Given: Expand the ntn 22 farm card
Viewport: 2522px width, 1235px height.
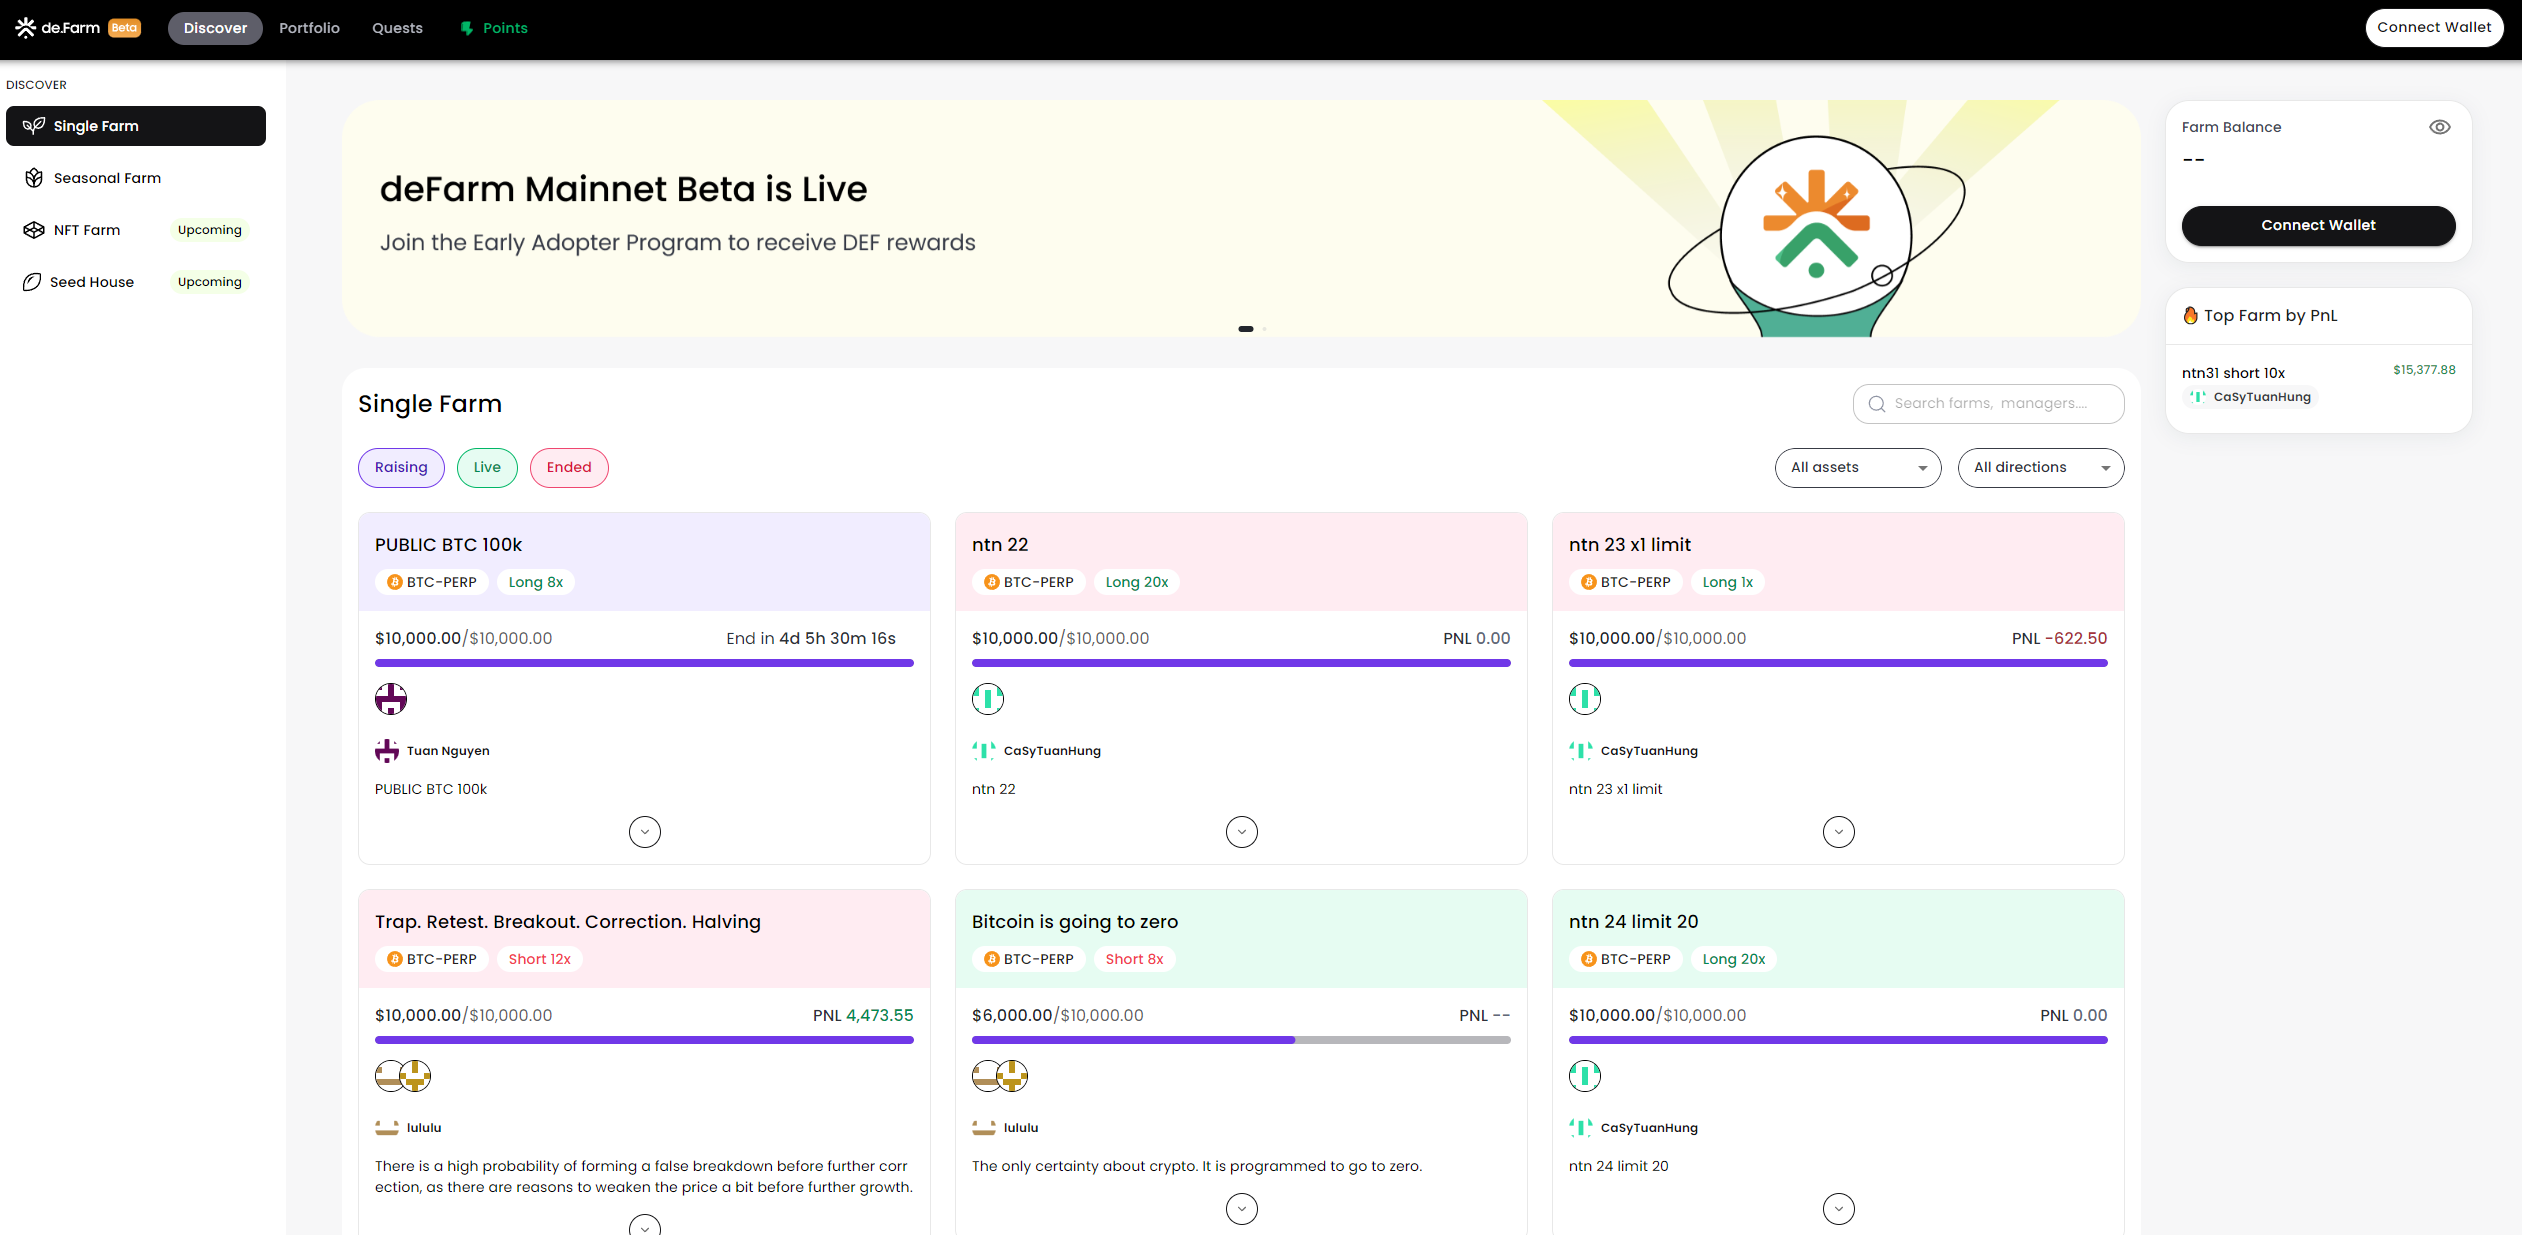Looking at the screenshot, I should [1241, 832].
